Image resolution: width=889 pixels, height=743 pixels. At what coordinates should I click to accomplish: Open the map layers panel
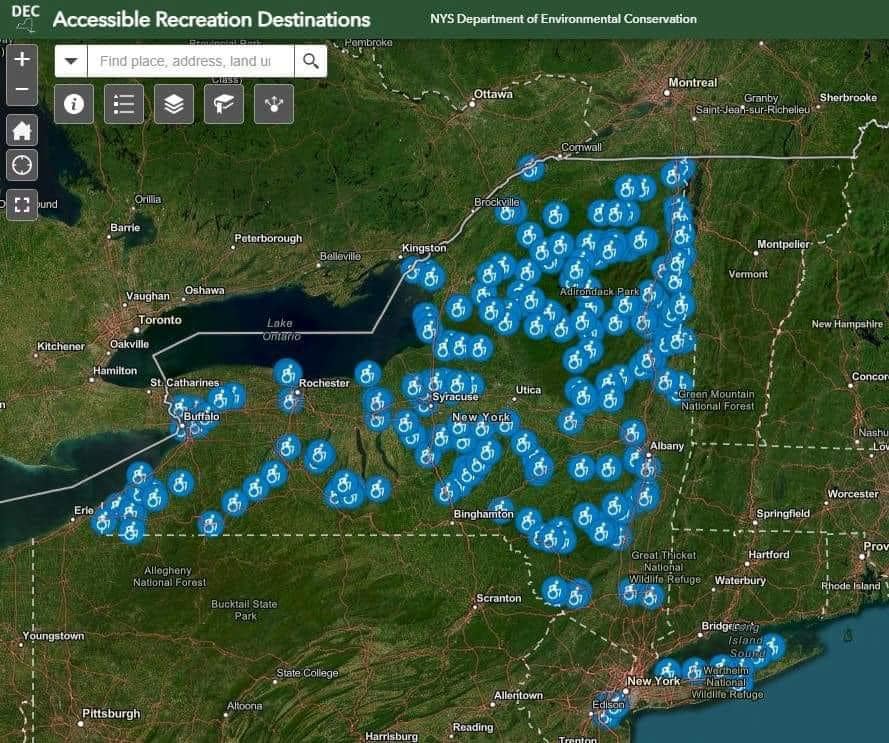(x=173, y=104)
